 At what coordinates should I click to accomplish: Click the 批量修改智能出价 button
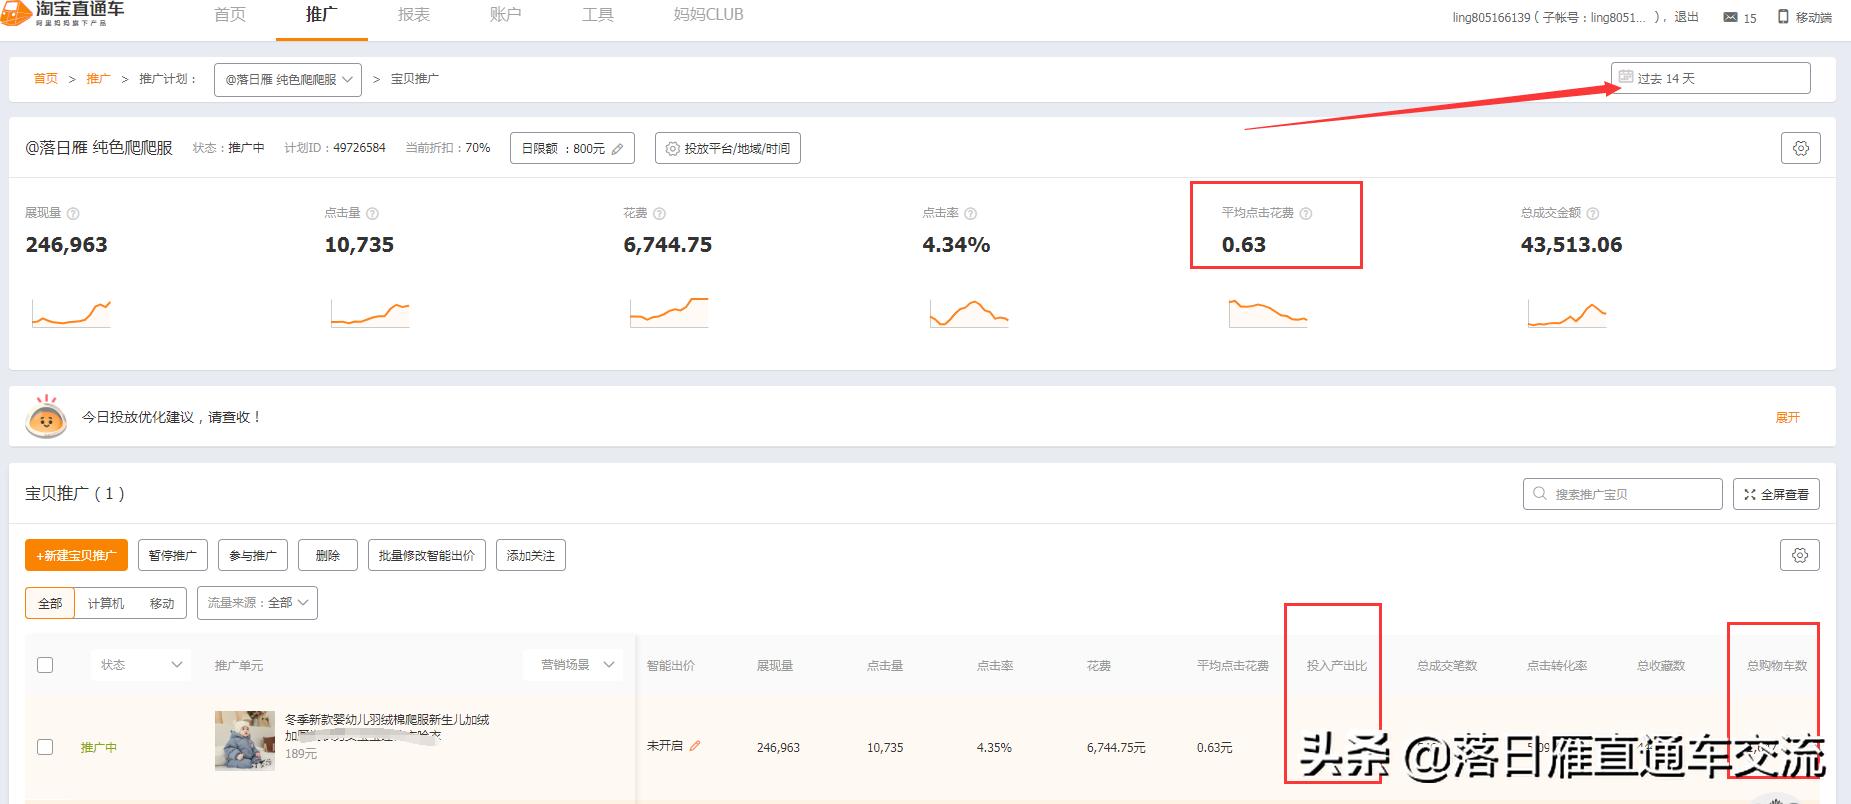coord(427,555)
